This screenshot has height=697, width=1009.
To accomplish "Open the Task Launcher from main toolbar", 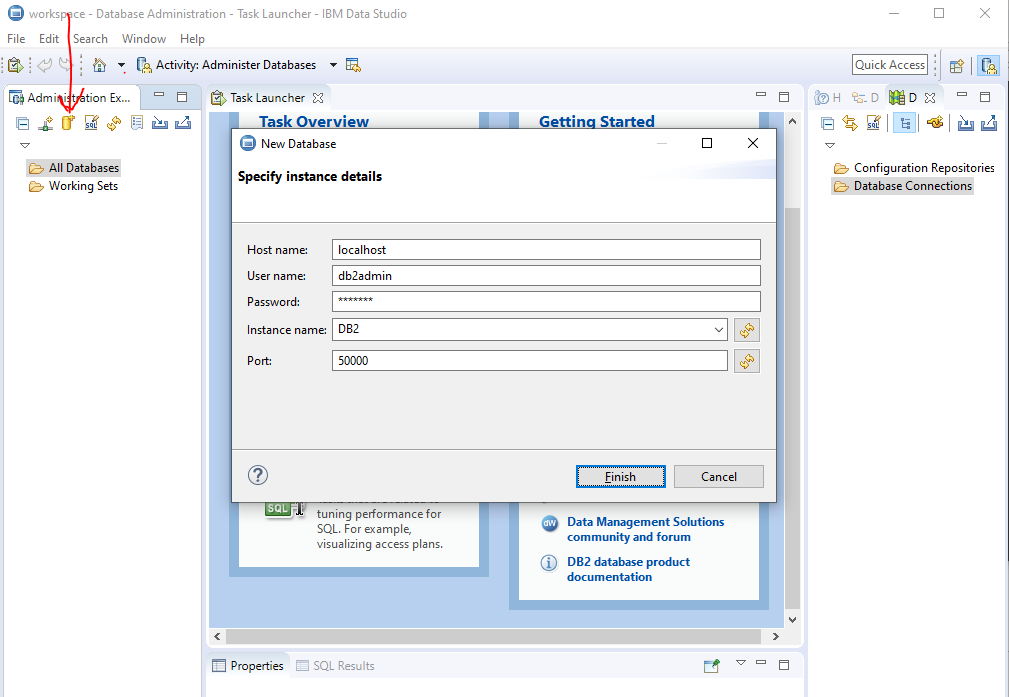I will 15,65.
